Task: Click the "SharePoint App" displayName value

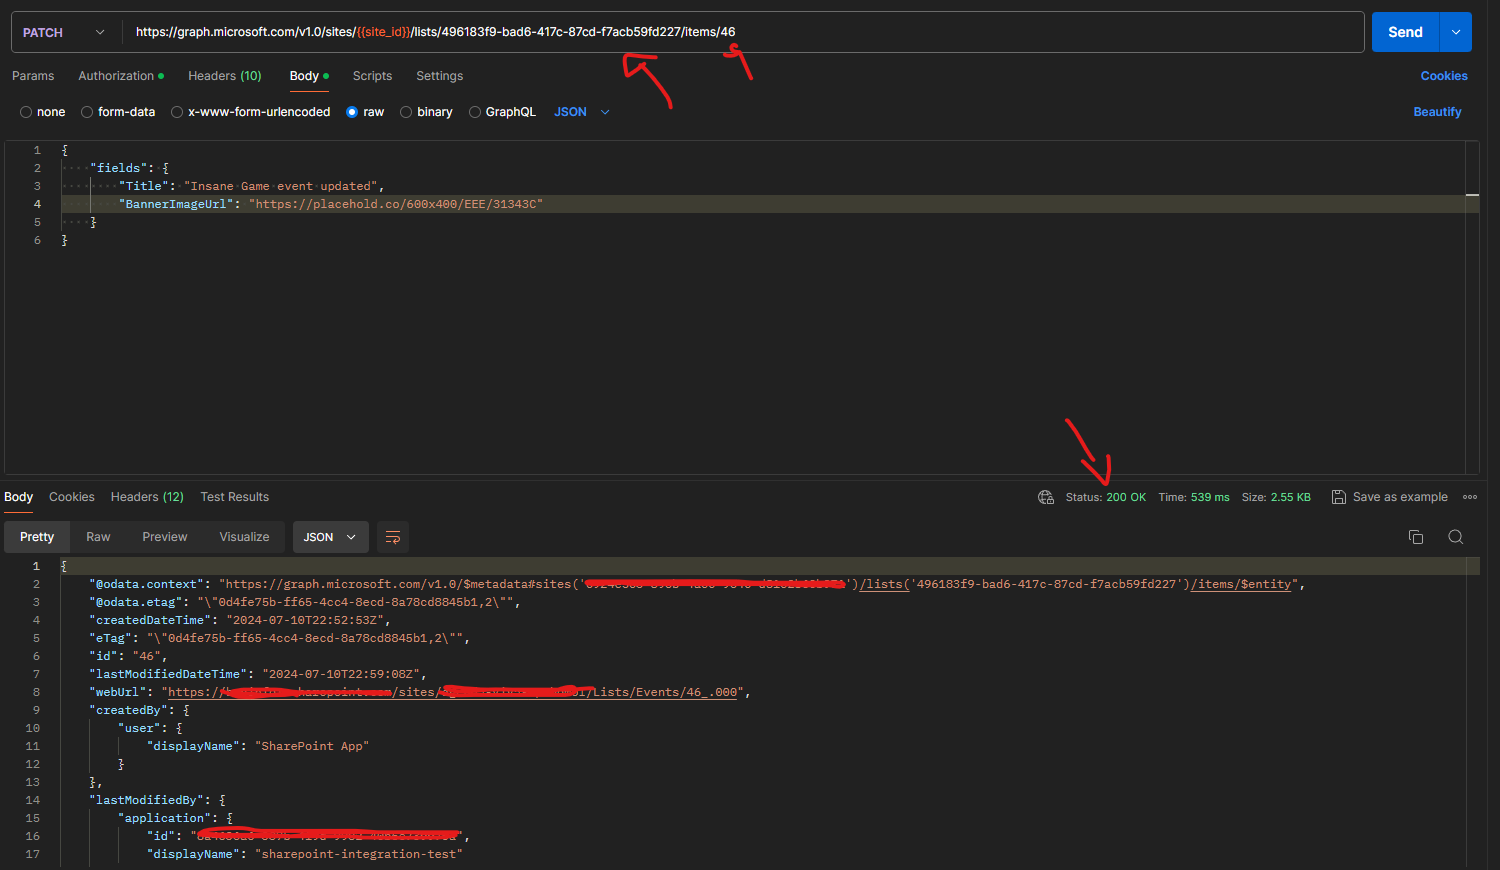Action: click(x=312, y=746)
